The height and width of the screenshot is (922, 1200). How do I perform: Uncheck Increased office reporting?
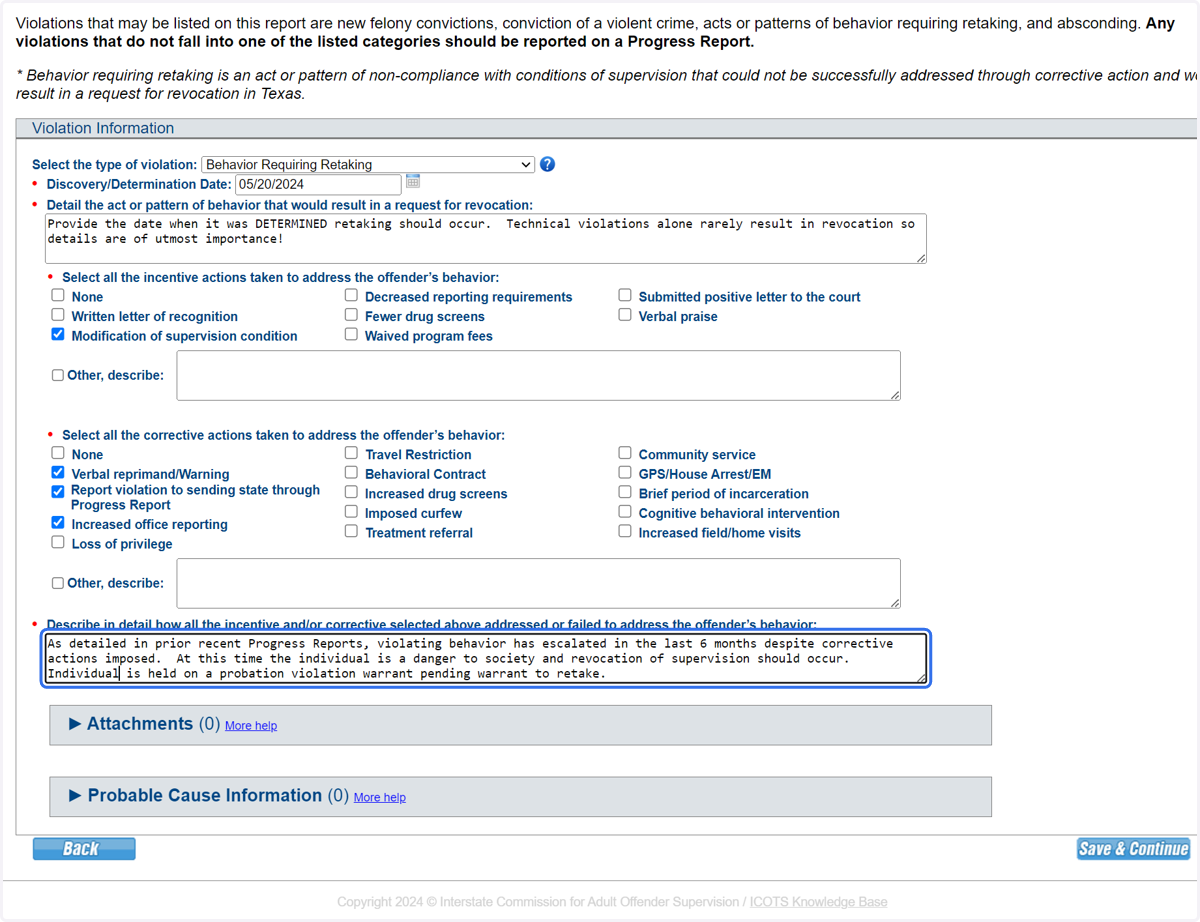click(58, 523)
